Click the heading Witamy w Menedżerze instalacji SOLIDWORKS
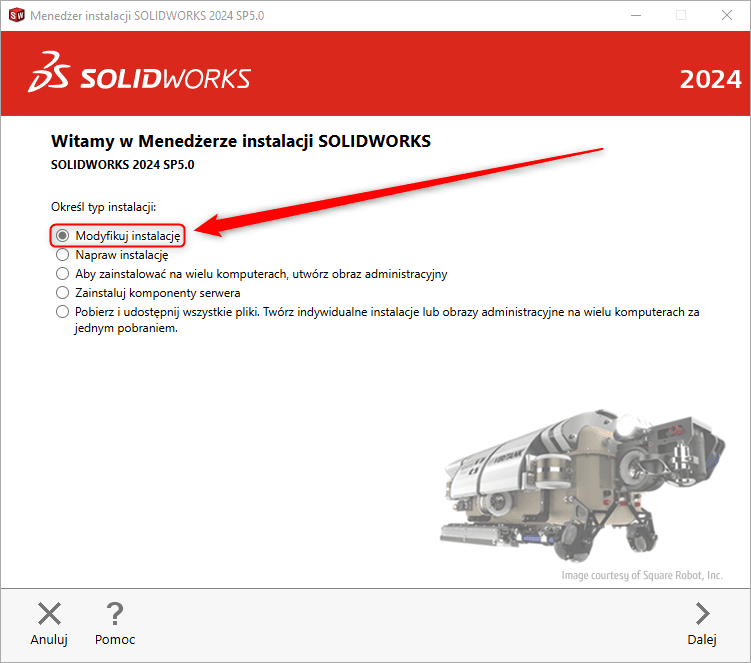 [241, 141]
